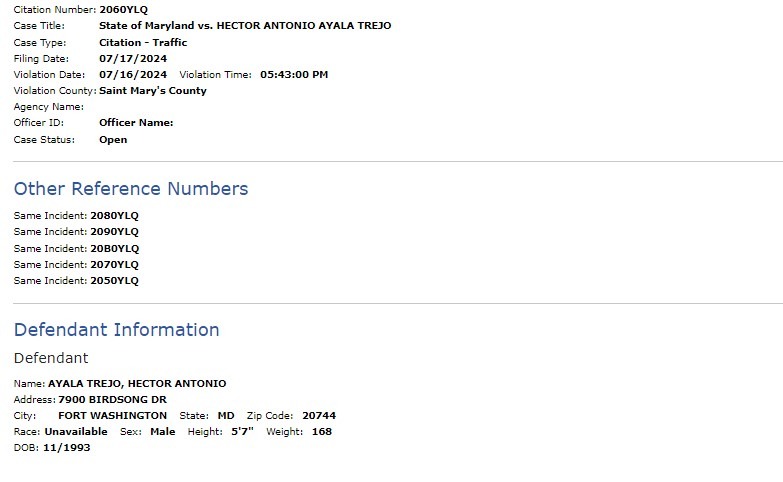Screen dimensions: 783x482
Task: Click the address 7900 BIRDSONG DR
Action: [112, 400]
